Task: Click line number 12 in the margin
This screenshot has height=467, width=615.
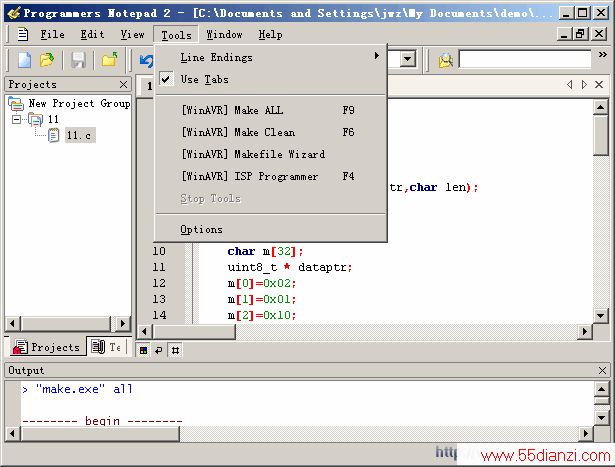Action: [x=159, y=283]
